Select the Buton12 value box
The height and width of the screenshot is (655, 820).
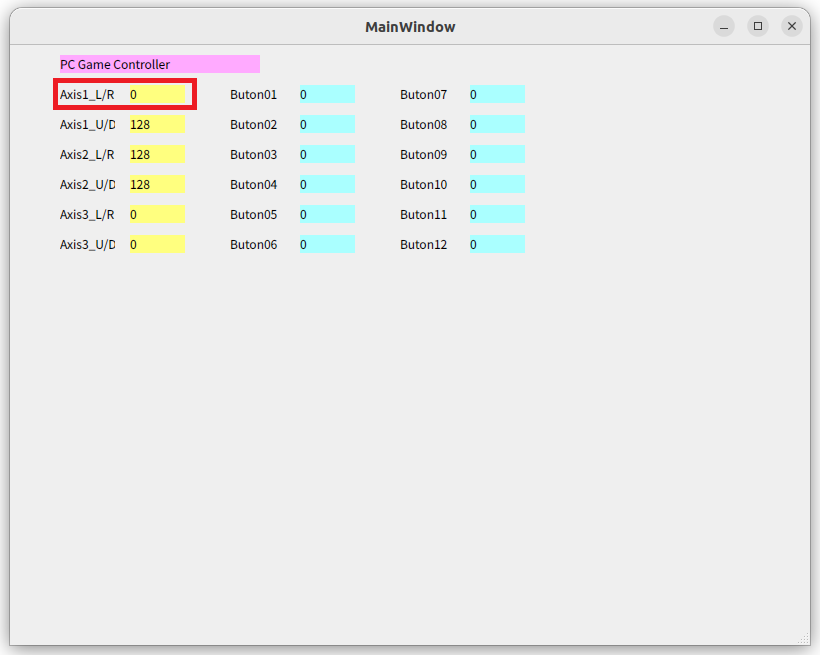coord(495,244)
